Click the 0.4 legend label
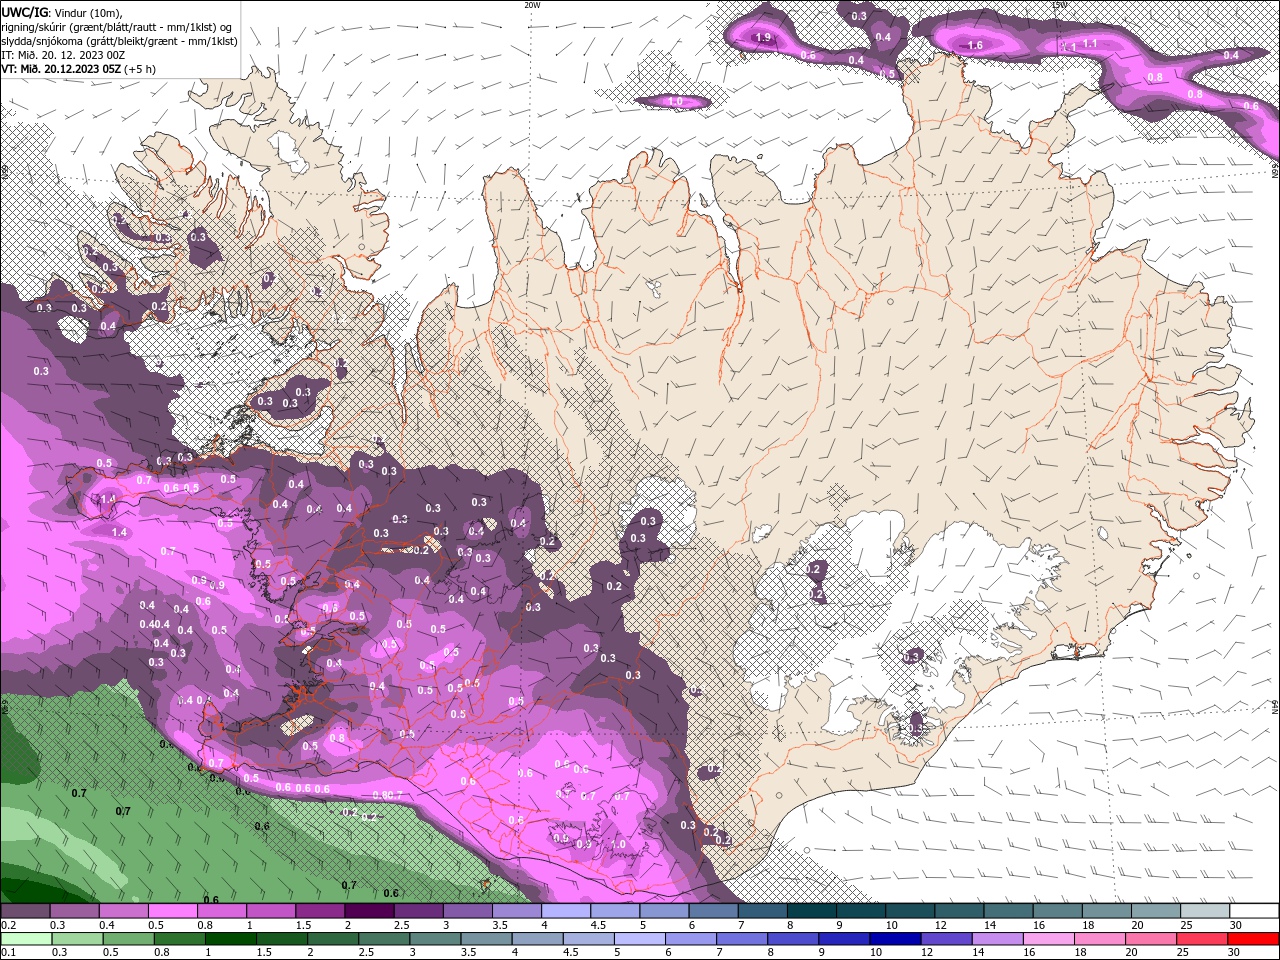This screenshot has height=960, width=1280. click(x=107, y=925)
